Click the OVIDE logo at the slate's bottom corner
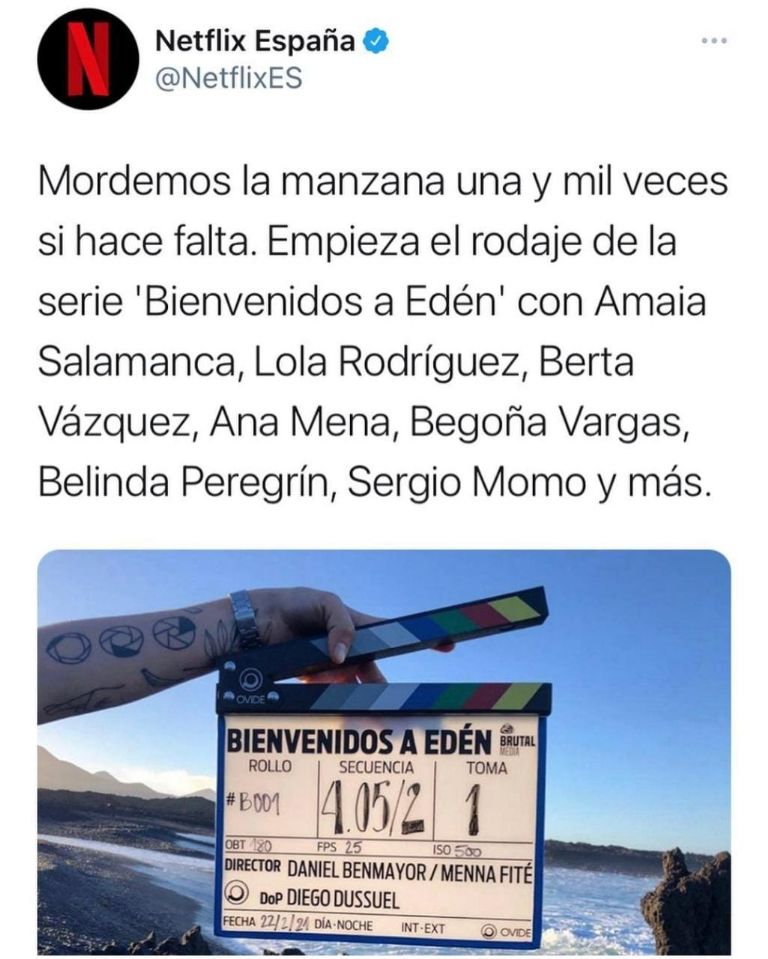 pyautogui.click(x=506, y=931)
